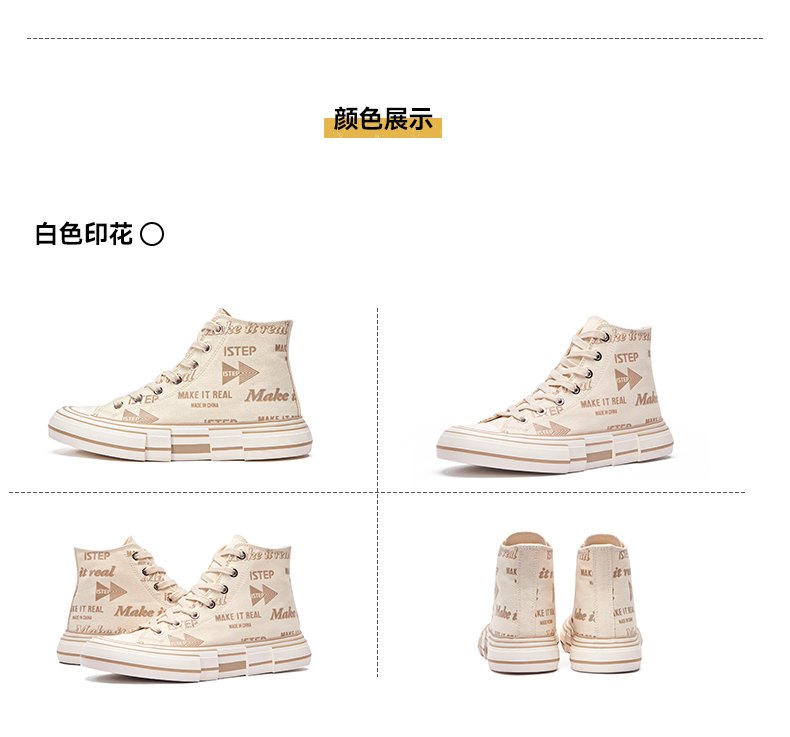This screenshot has width=790, height=737.
Task: Click the MAKE IT REAL text on side-view shoe
Action: [205, 395]
